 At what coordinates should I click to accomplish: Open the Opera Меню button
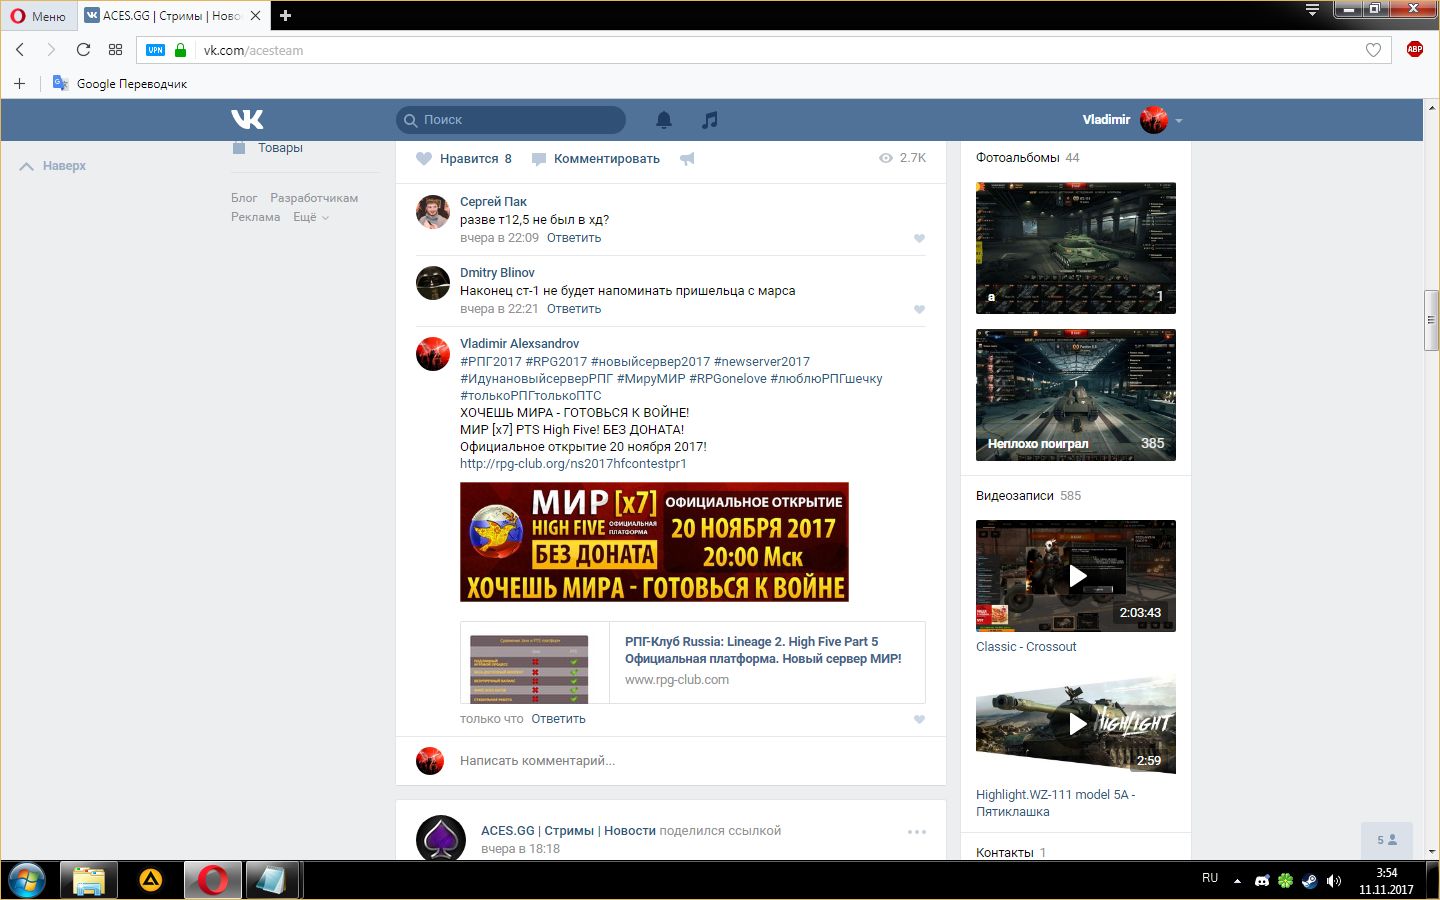click(x=38, y=15)
